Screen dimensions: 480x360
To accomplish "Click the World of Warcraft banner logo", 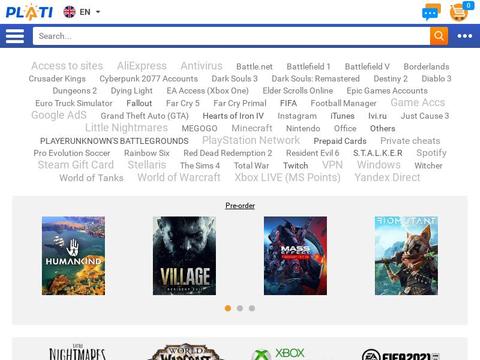I will (185, 352).
